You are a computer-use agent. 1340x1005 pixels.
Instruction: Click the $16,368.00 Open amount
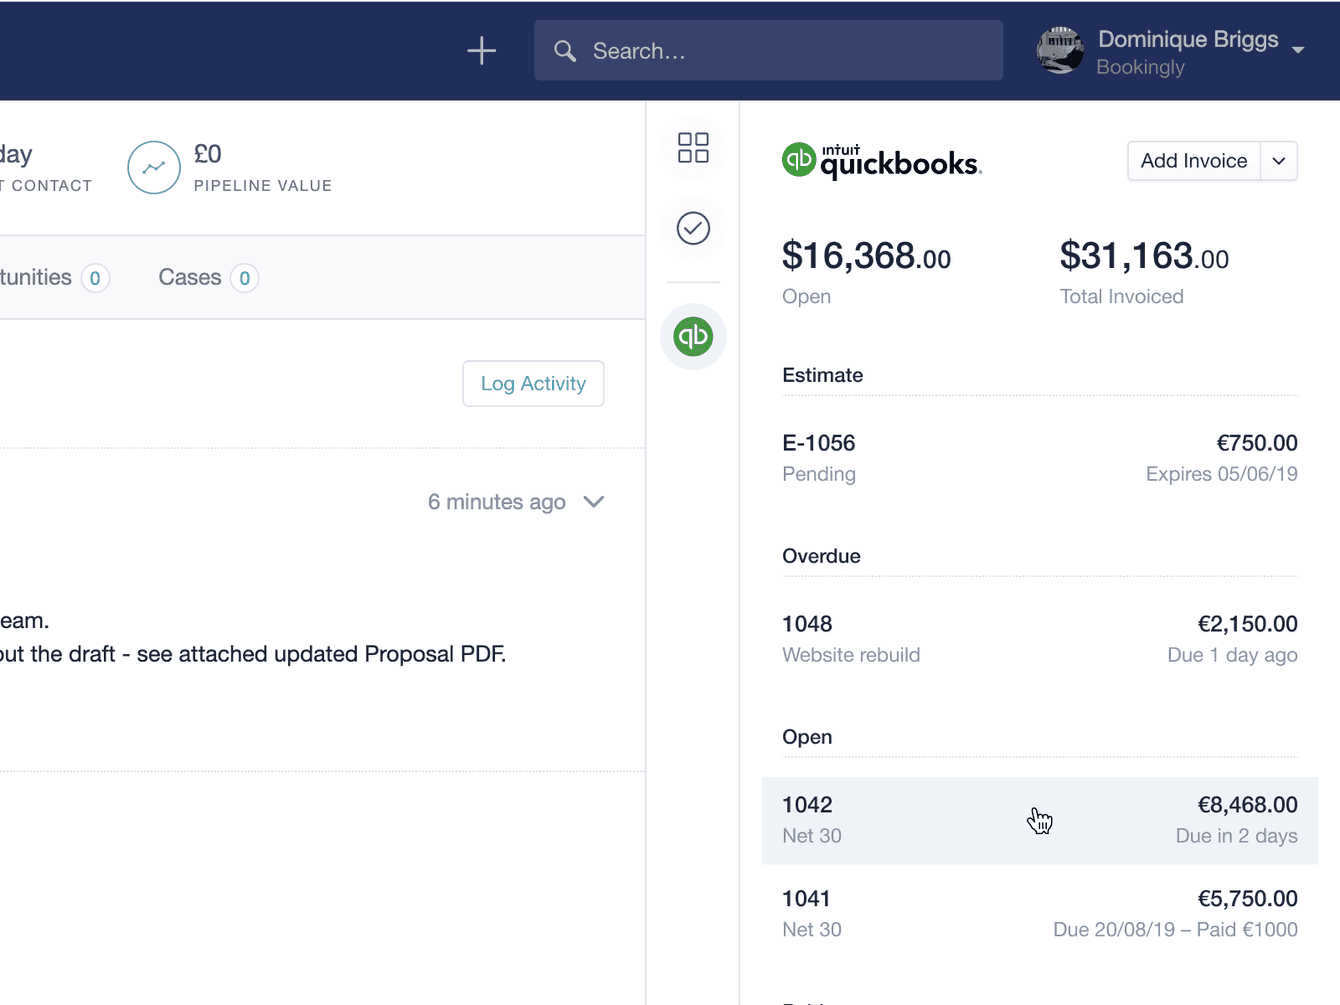tap(866, 256)
